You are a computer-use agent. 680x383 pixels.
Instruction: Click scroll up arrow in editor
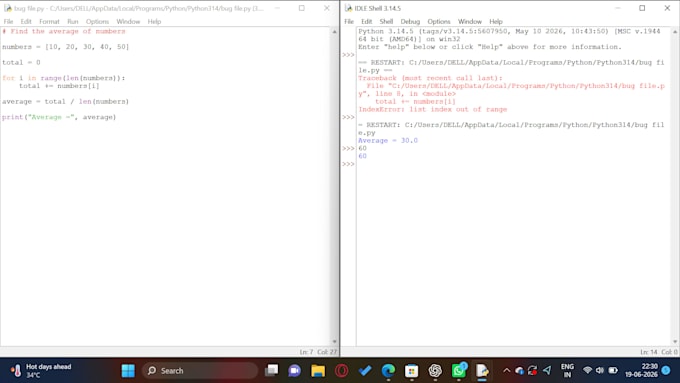coord(334,32)
